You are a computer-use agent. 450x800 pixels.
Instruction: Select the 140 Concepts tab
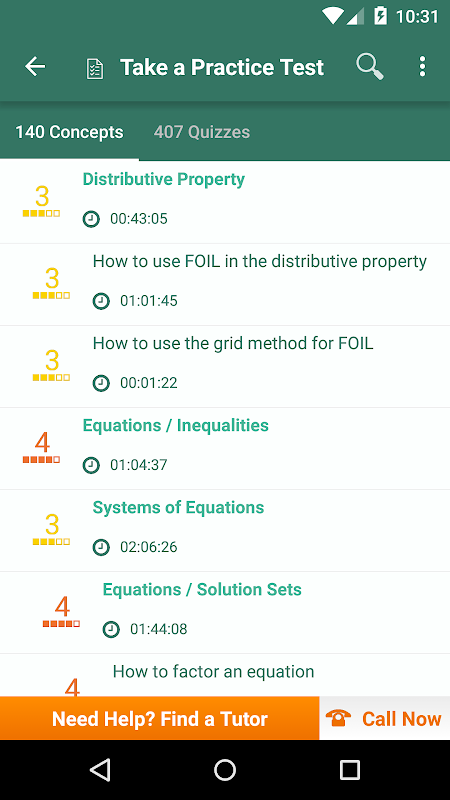pos(69,132)
